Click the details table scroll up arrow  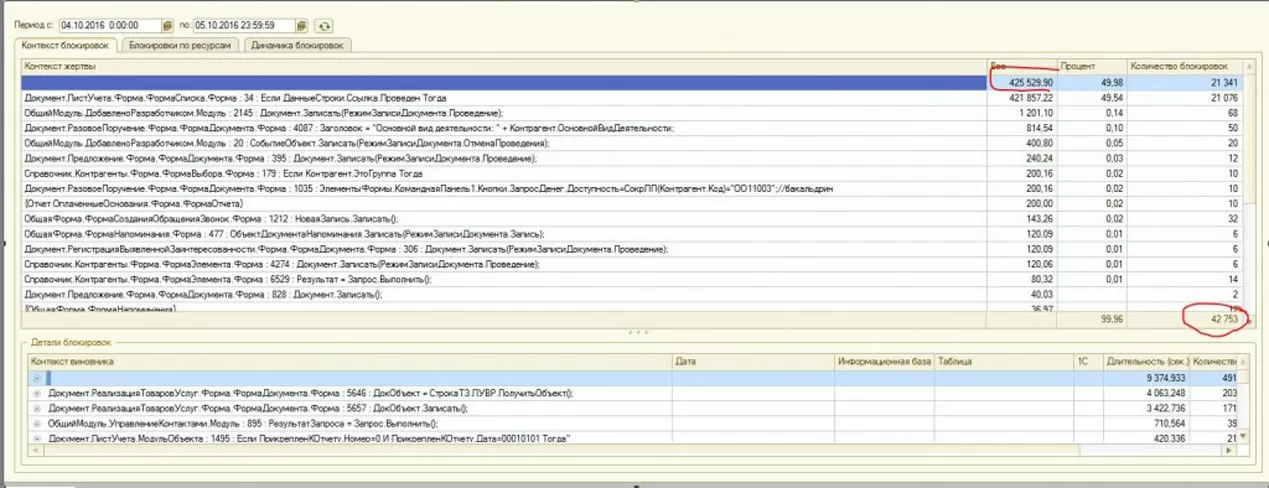1244,361
